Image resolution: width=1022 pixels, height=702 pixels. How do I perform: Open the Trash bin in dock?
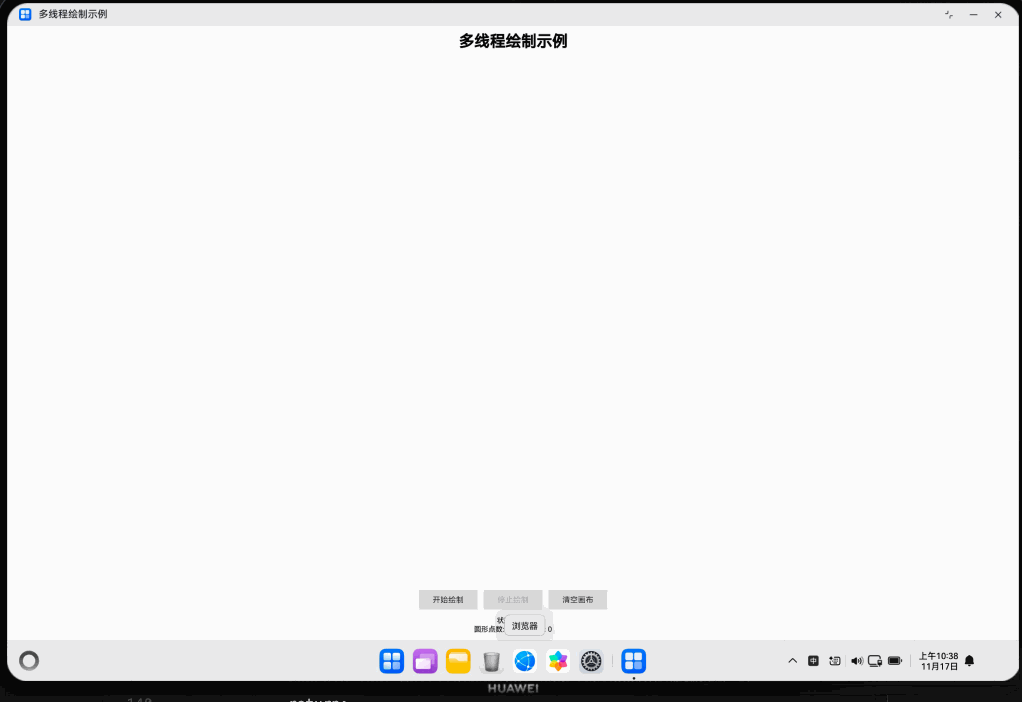491,661
